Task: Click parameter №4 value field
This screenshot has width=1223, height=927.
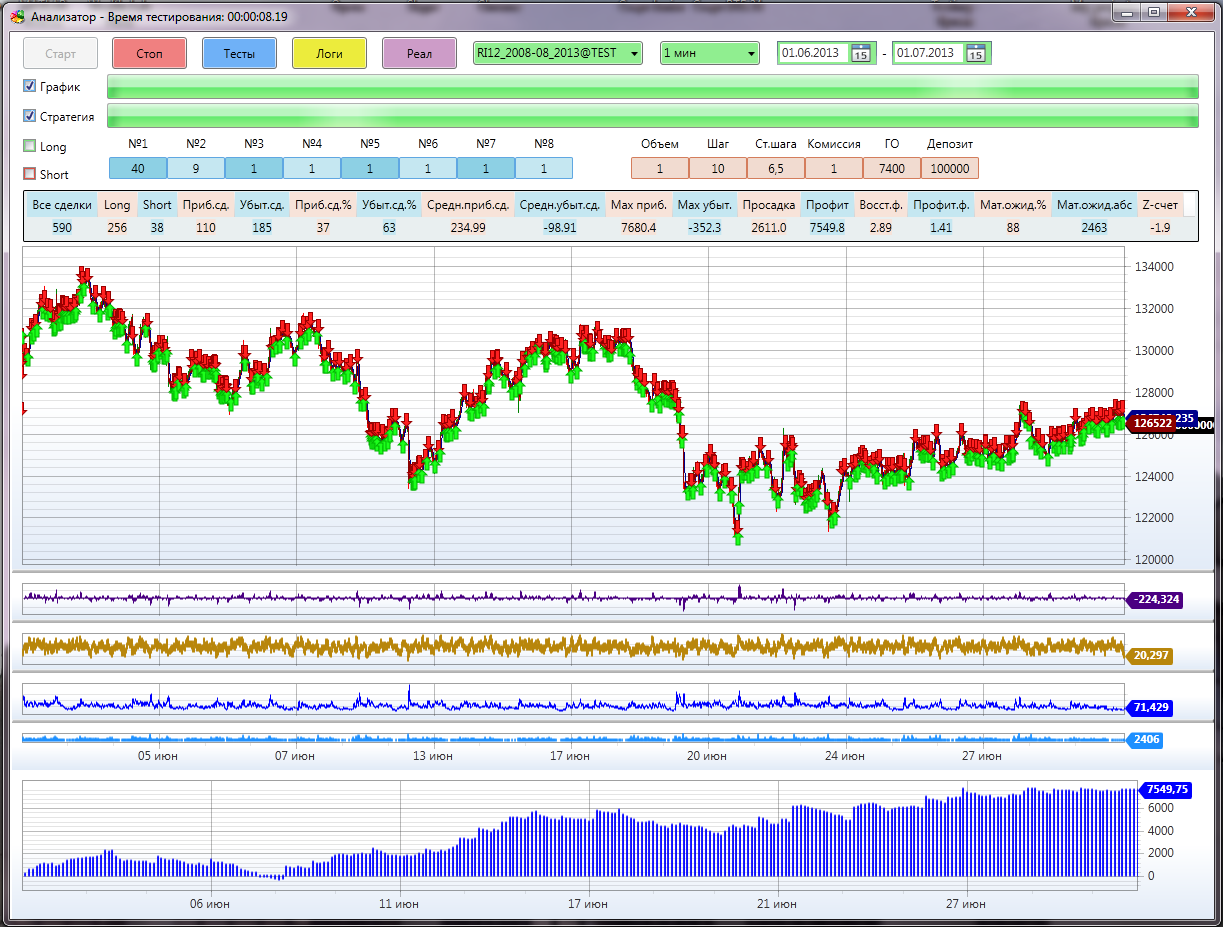Action: pos(312,168)
